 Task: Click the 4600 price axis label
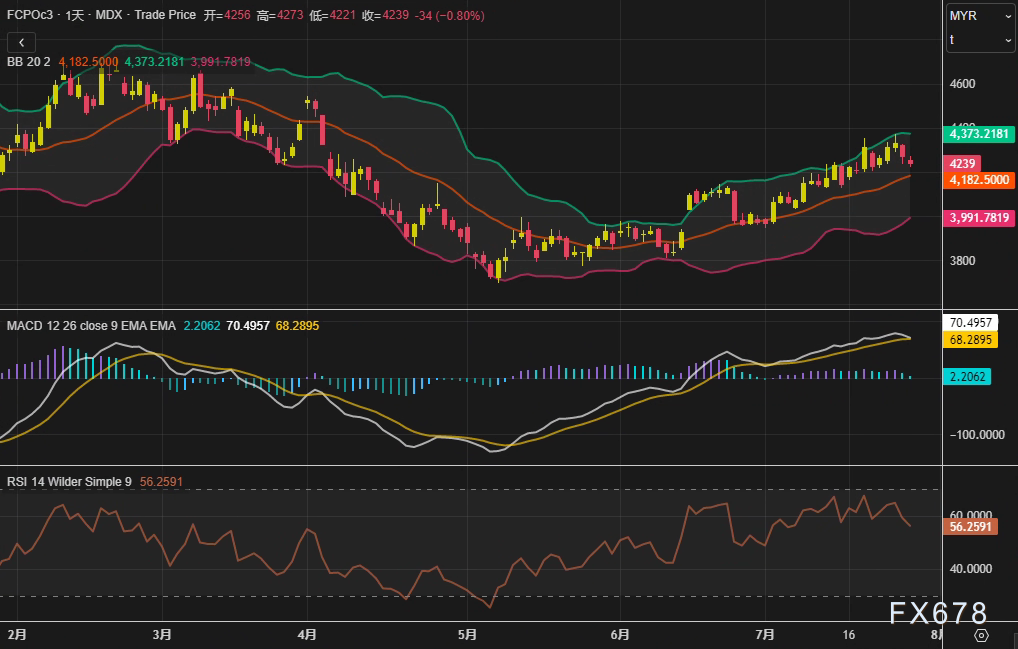coord(963,84)
